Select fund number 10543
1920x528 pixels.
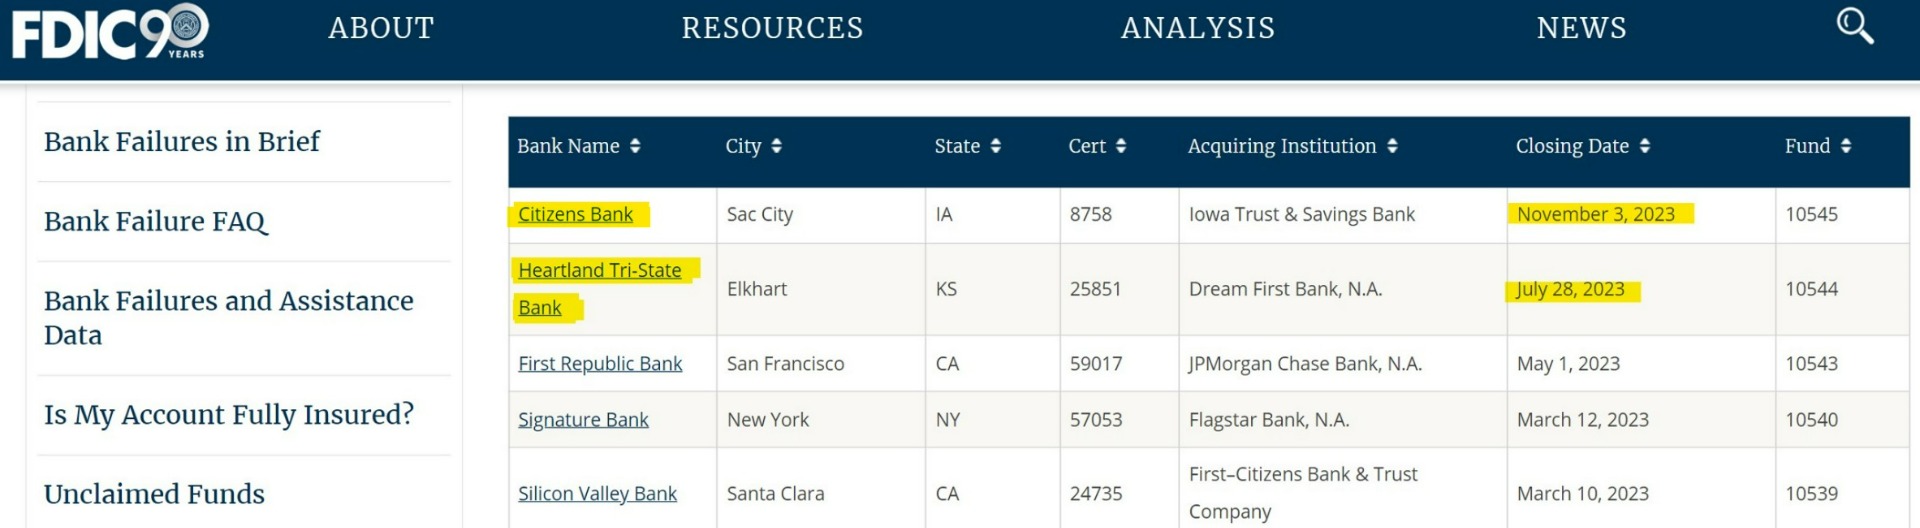pos(1812,364)
